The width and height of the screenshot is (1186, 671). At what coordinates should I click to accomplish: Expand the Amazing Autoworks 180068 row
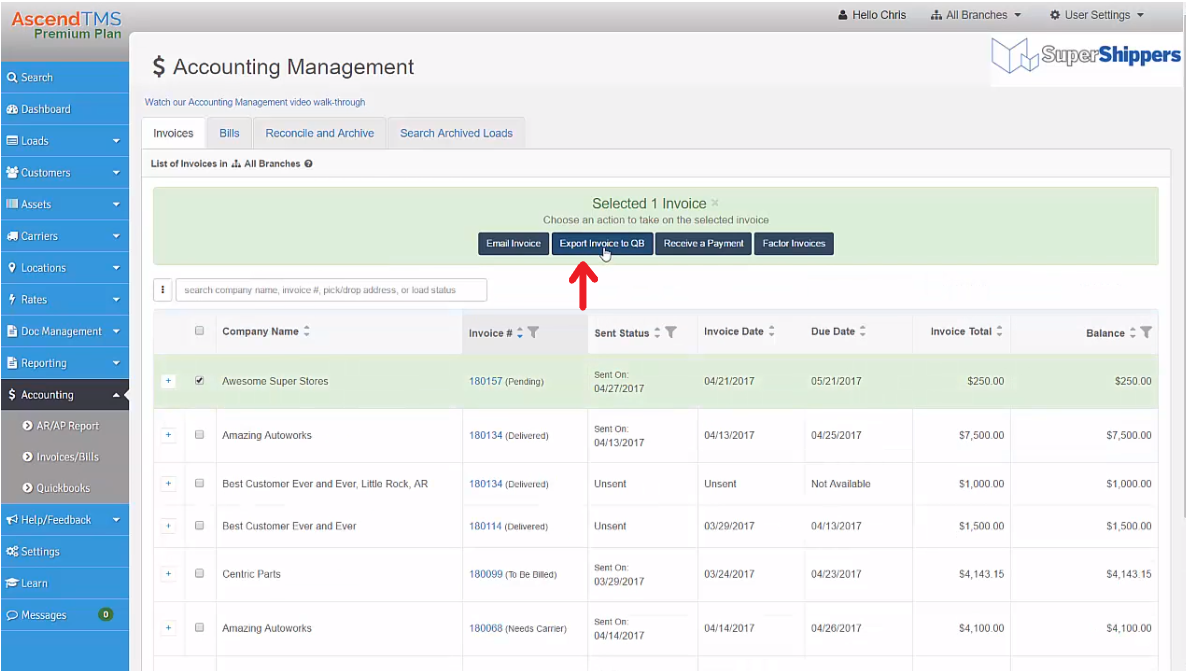169,628
